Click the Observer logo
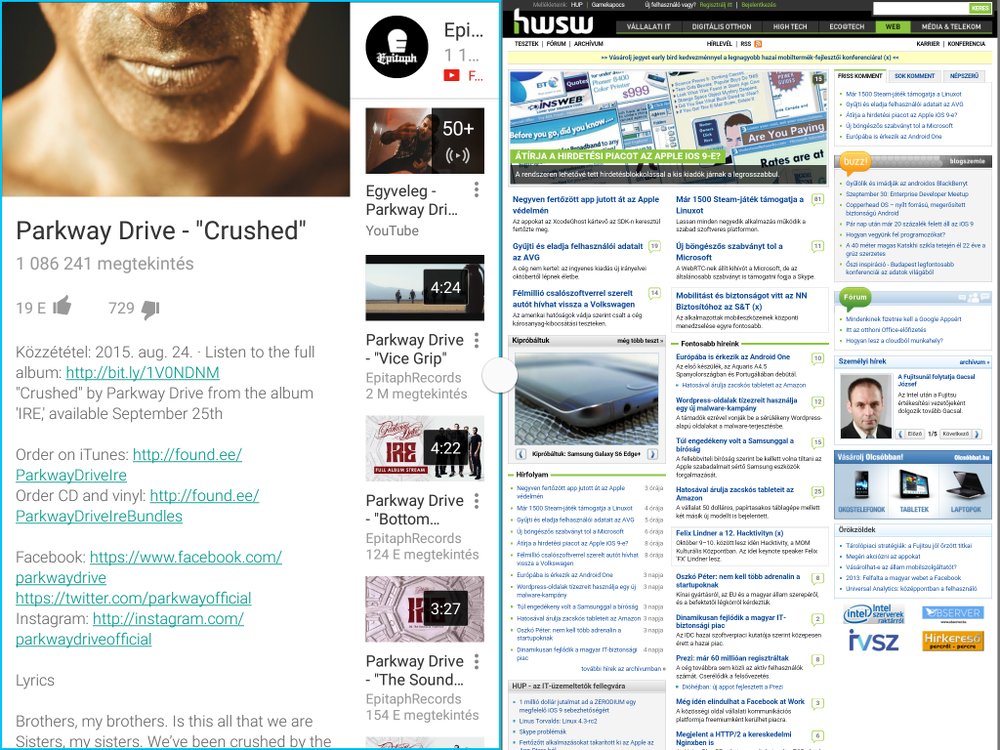1000x750 pixels. pyautogui.click(x=952, y=614)
